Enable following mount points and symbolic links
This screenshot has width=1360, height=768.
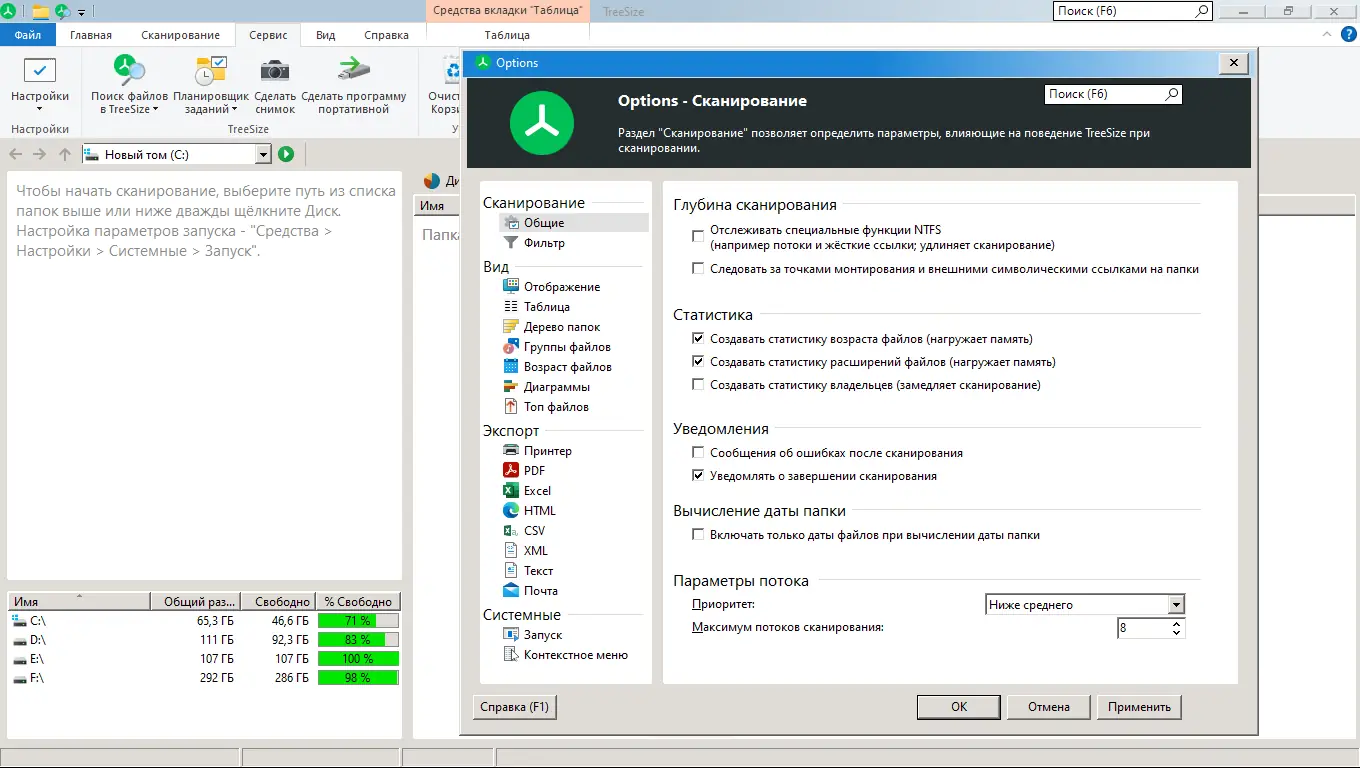click(698, 269)
